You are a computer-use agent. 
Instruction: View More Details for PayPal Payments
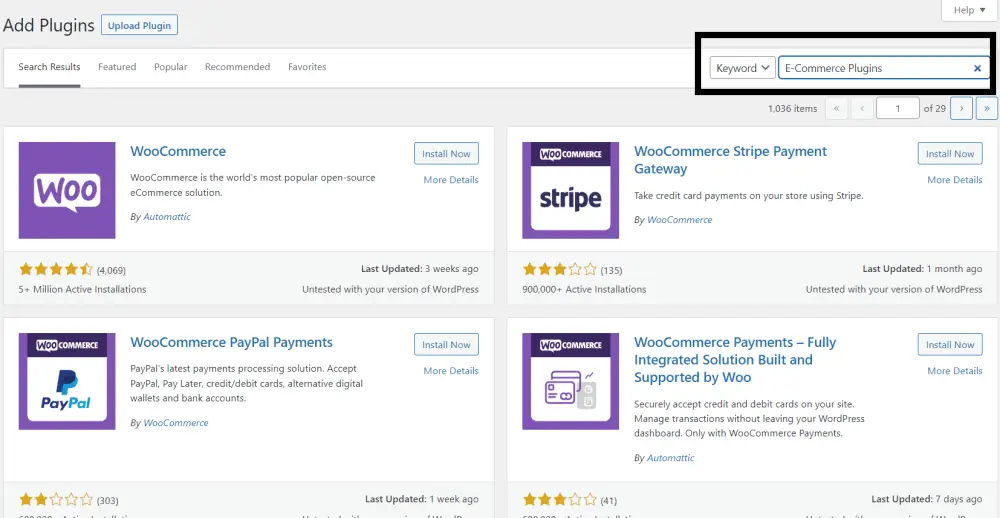pos(451,371)
